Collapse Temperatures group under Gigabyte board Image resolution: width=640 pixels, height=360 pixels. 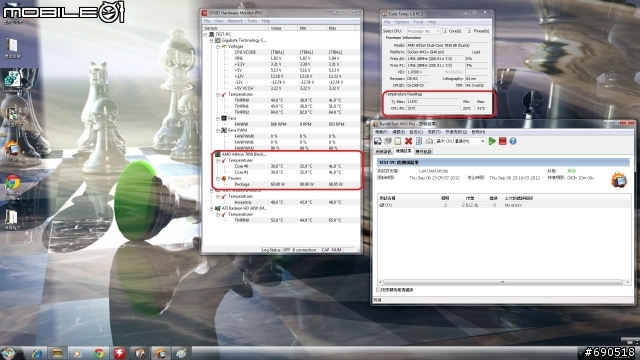tap(218, 94)
